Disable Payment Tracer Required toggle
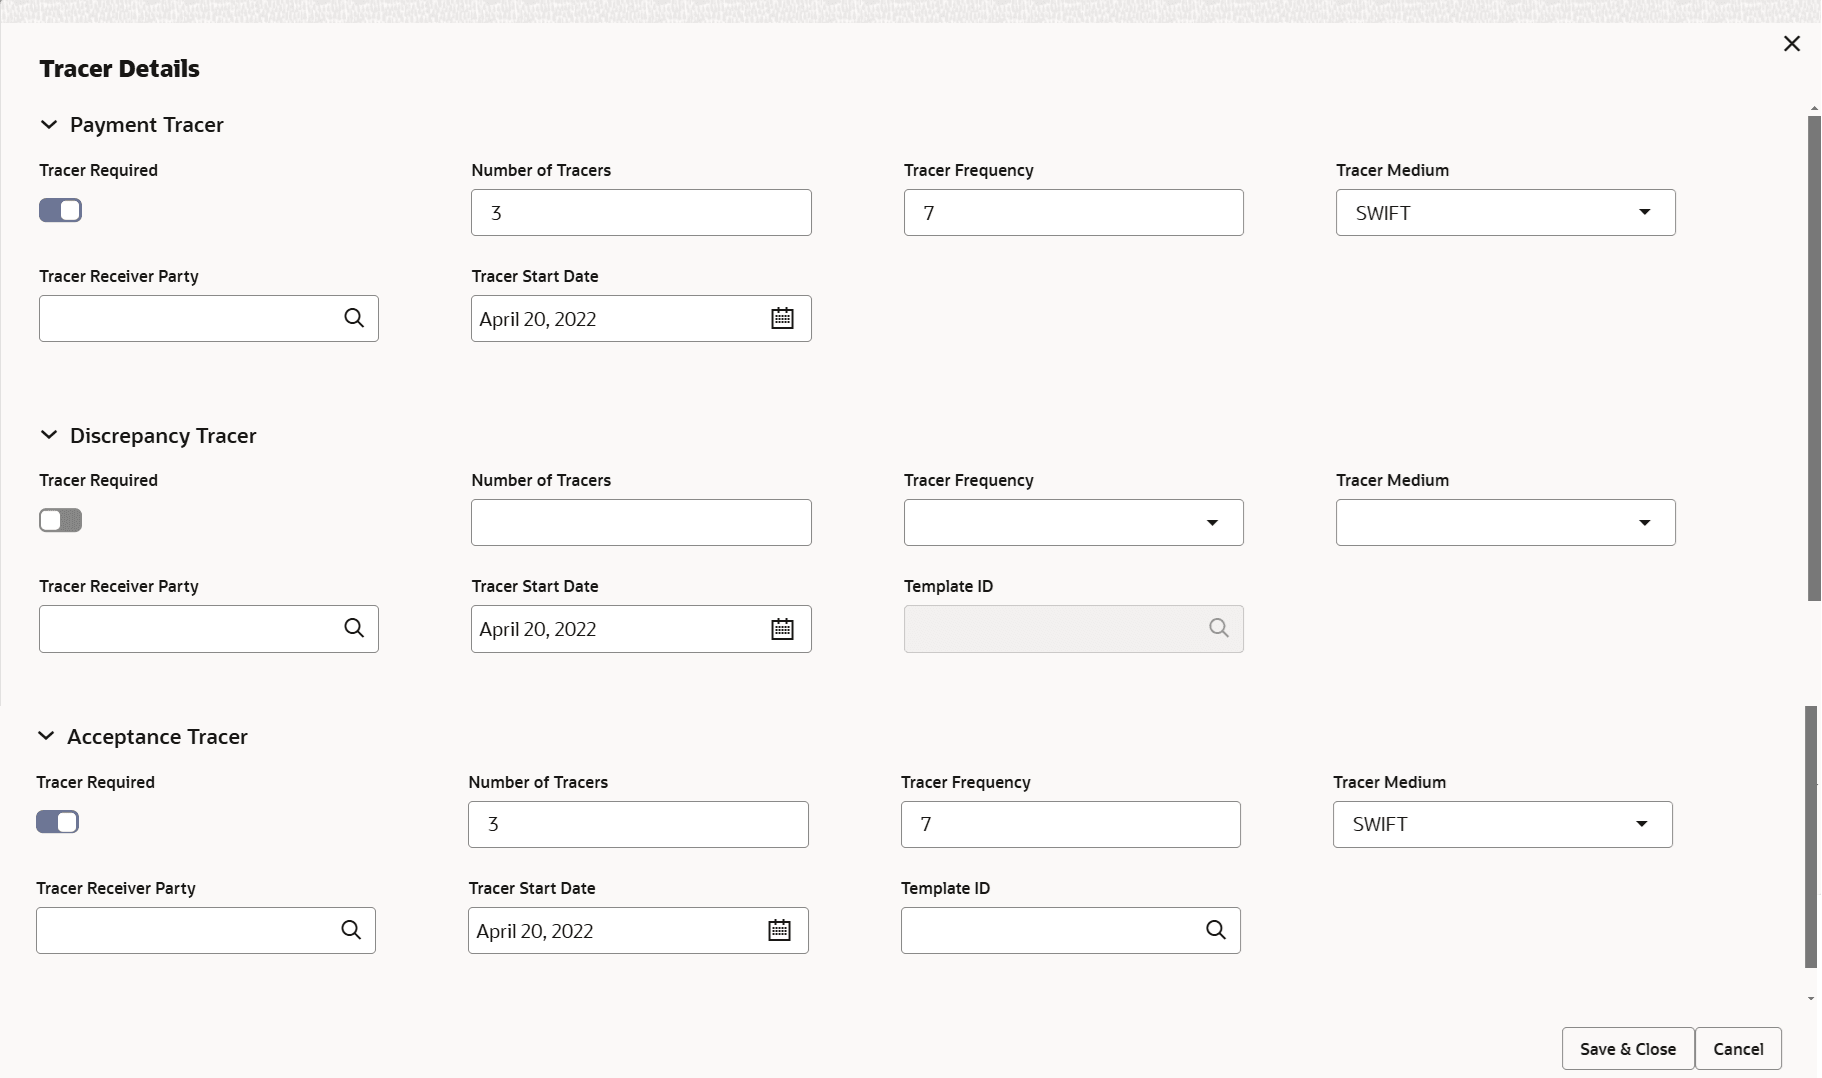This screenshot has height=1078, width=1822. point(61,210)
